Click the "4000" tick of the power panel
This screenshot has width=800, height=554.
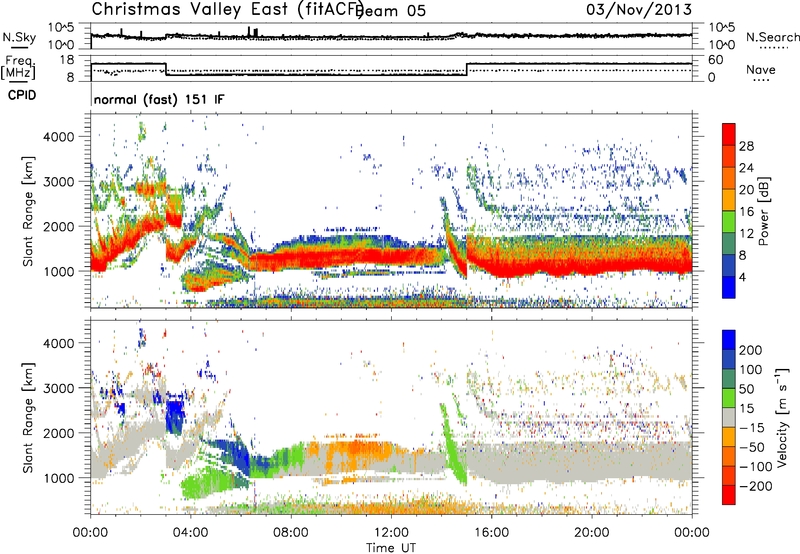tap(58, 137)
